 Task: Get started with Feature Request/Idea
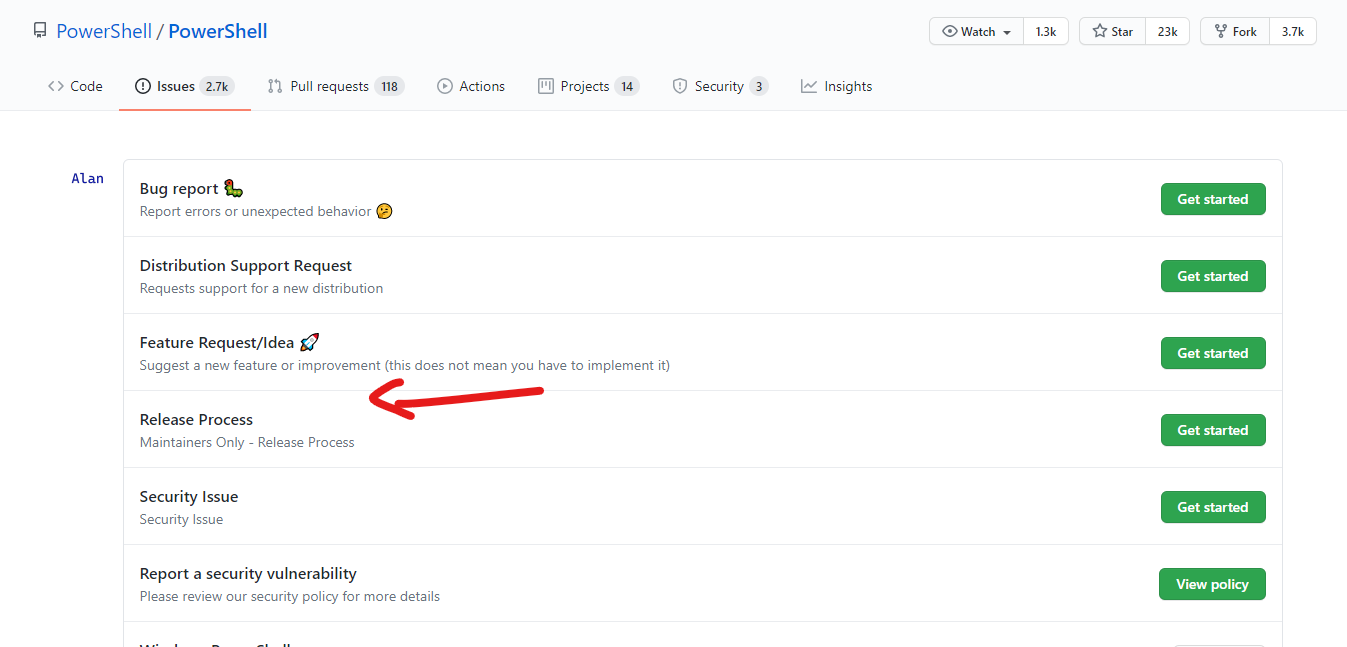tap(1213, 353)
